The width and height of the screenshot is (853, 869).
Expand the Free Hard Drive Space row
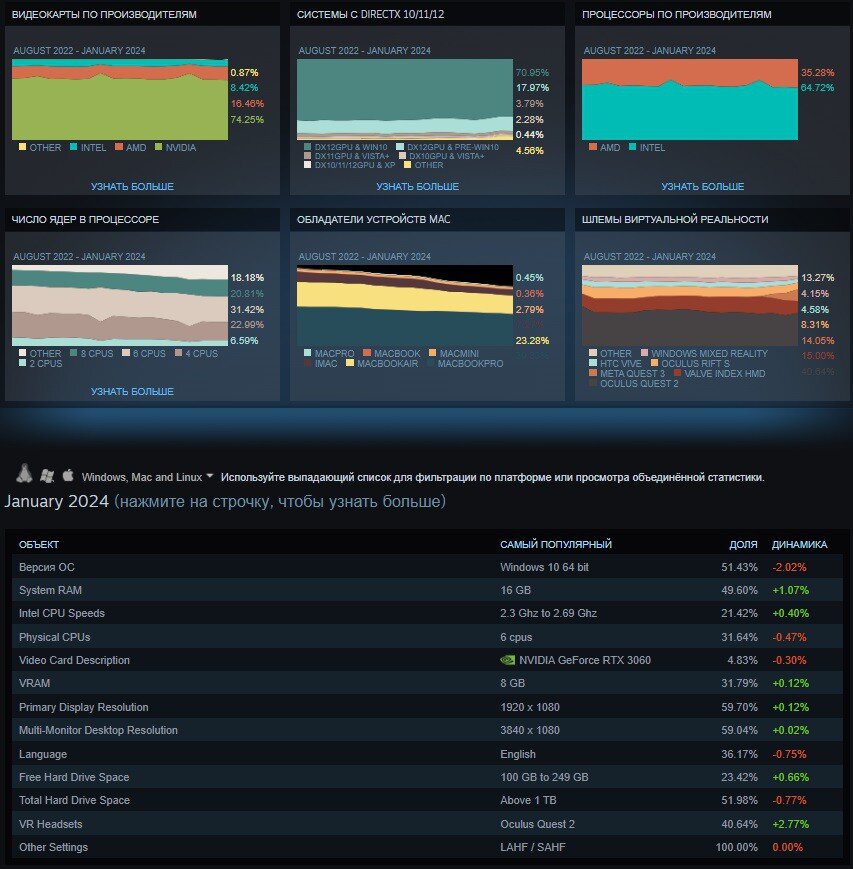coord(427,777)
